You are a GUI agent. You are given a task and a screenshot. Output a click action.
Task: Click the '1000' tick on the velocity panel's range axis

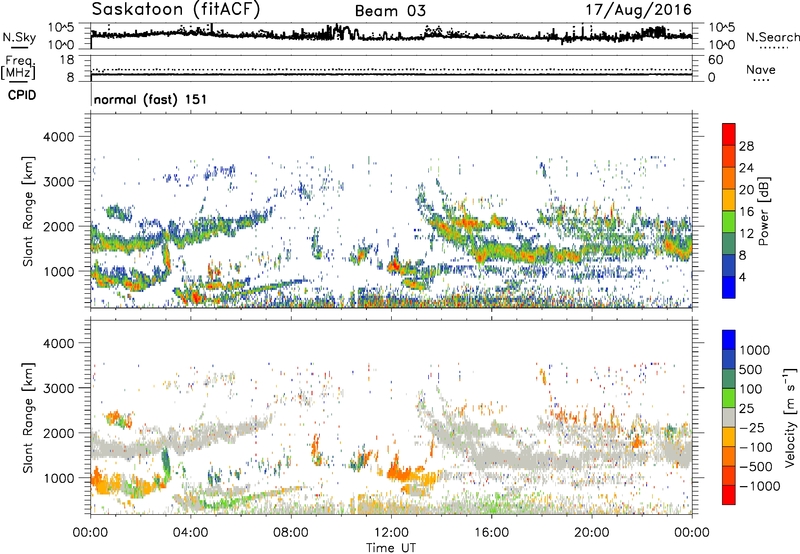click(58, 478)
